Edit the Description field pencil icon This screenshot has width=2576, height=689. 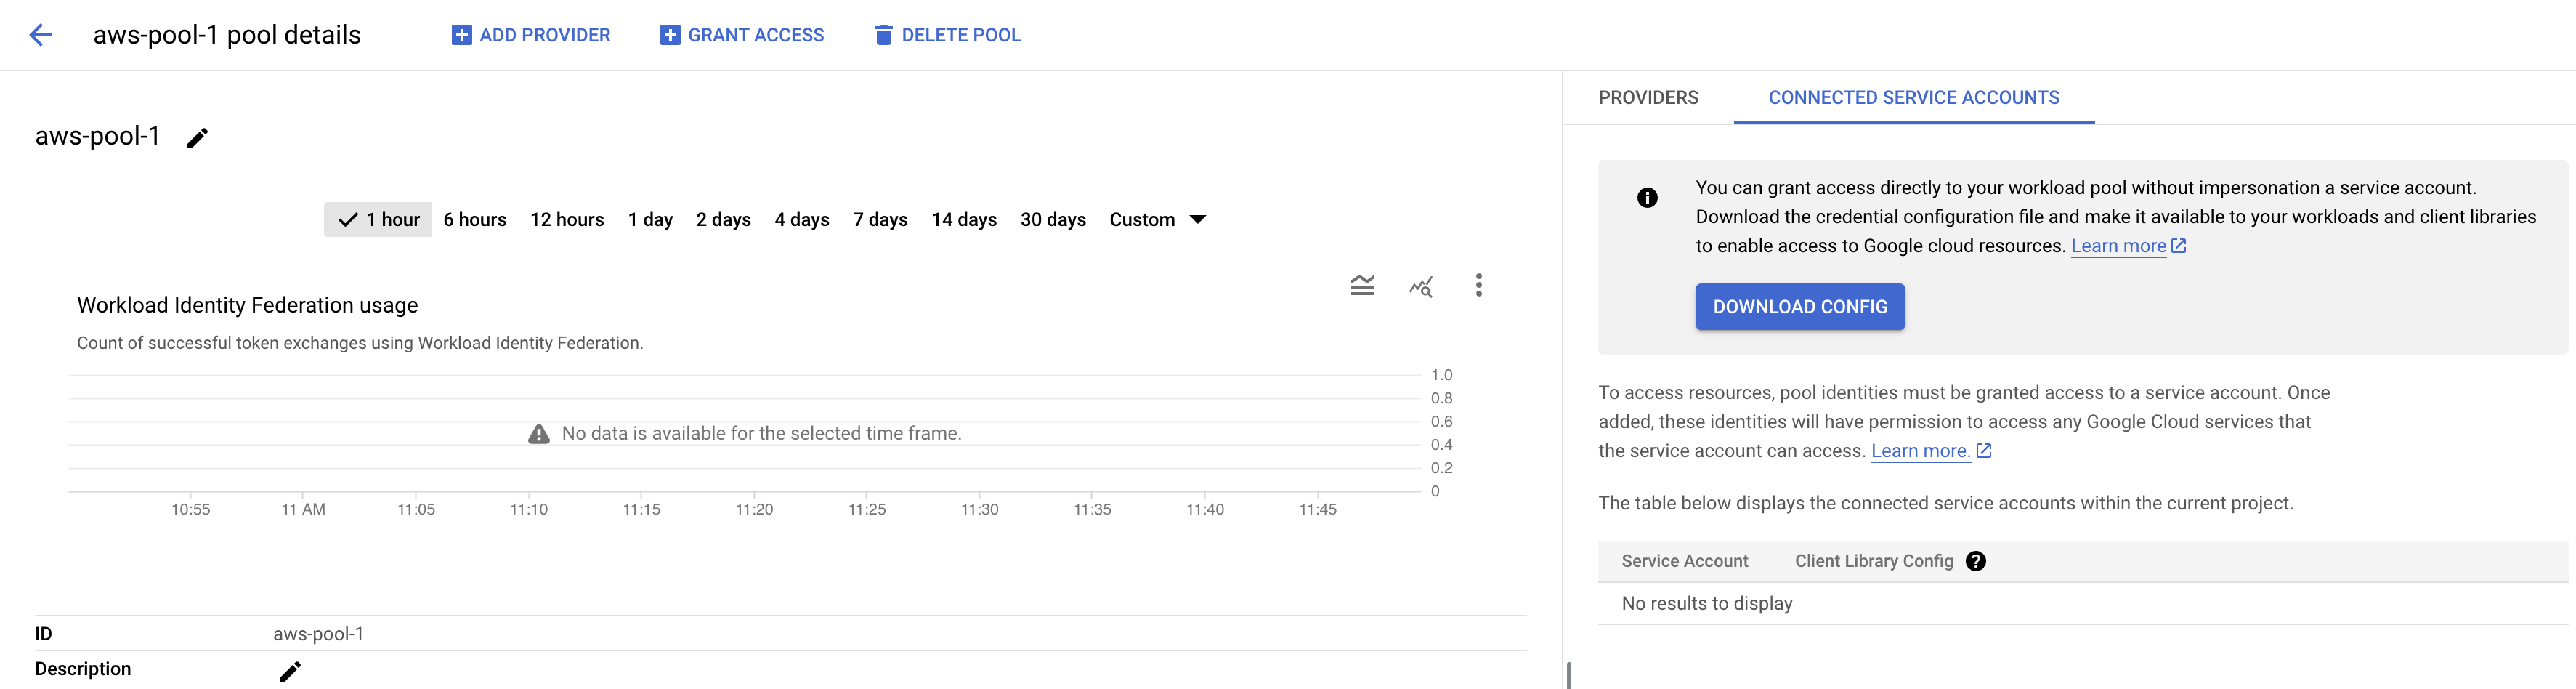tap(290, 671)
